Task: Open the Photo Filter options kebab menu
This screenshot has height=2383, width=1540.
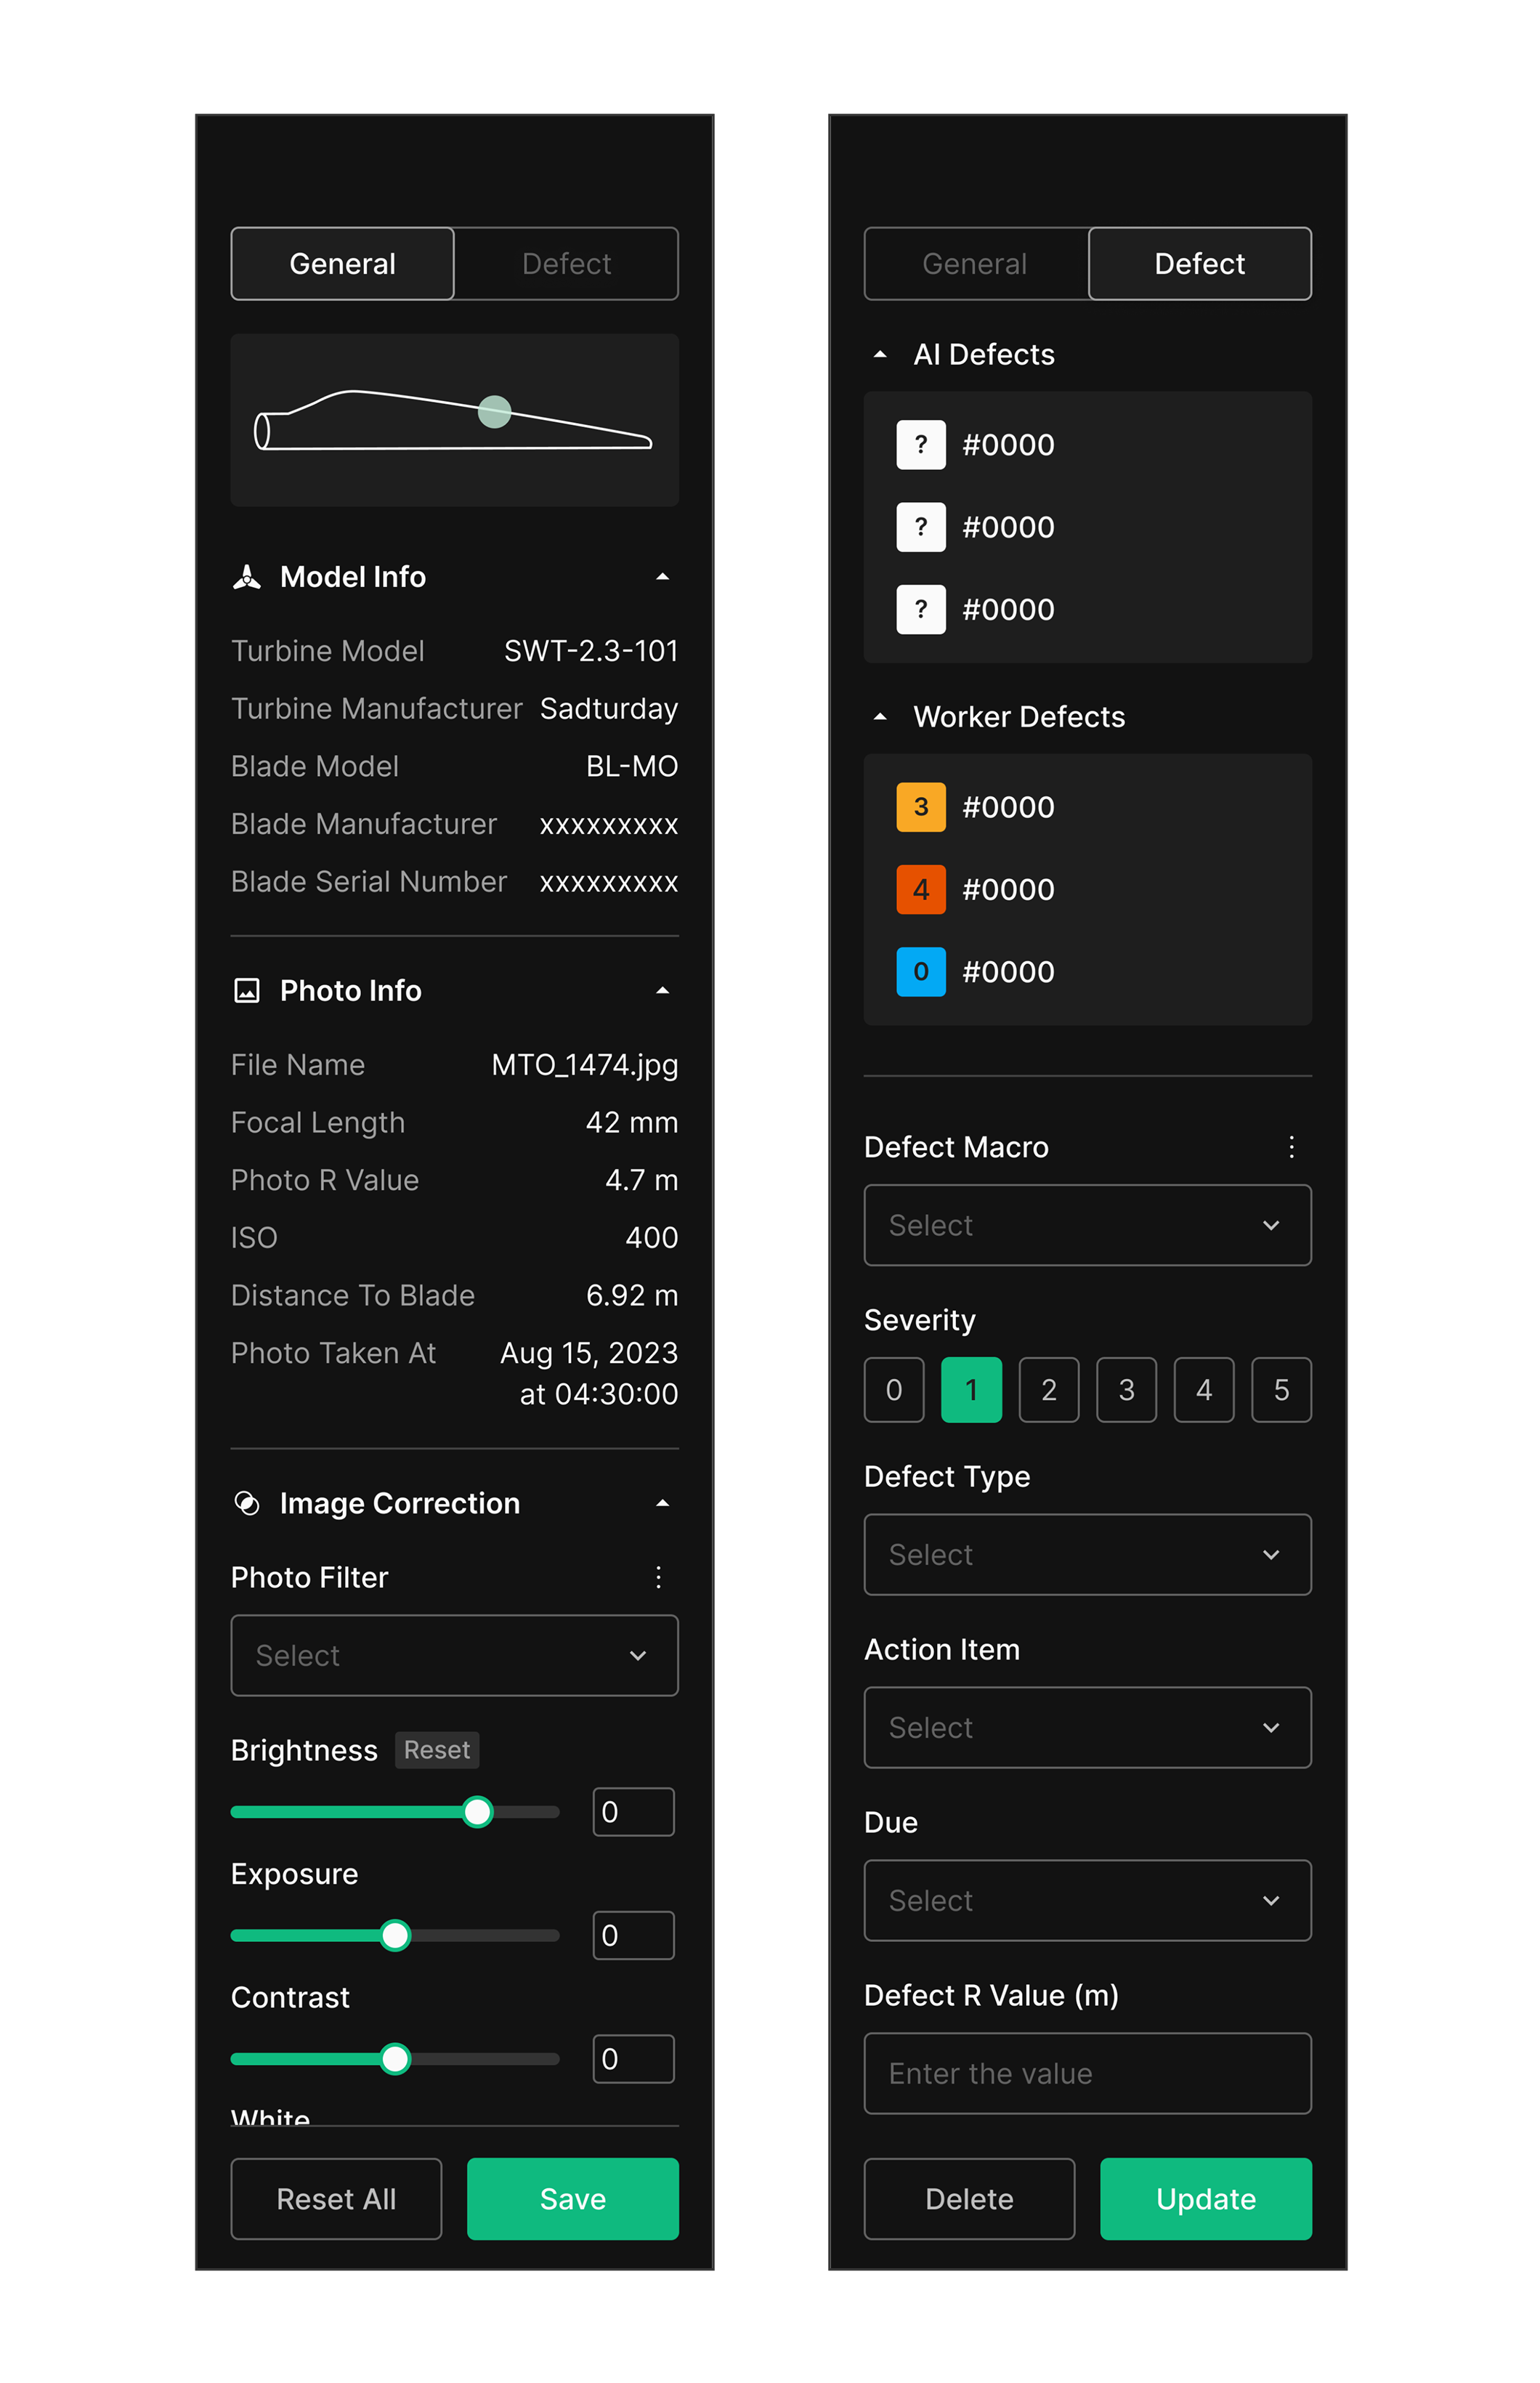Action: (658, 1578)
